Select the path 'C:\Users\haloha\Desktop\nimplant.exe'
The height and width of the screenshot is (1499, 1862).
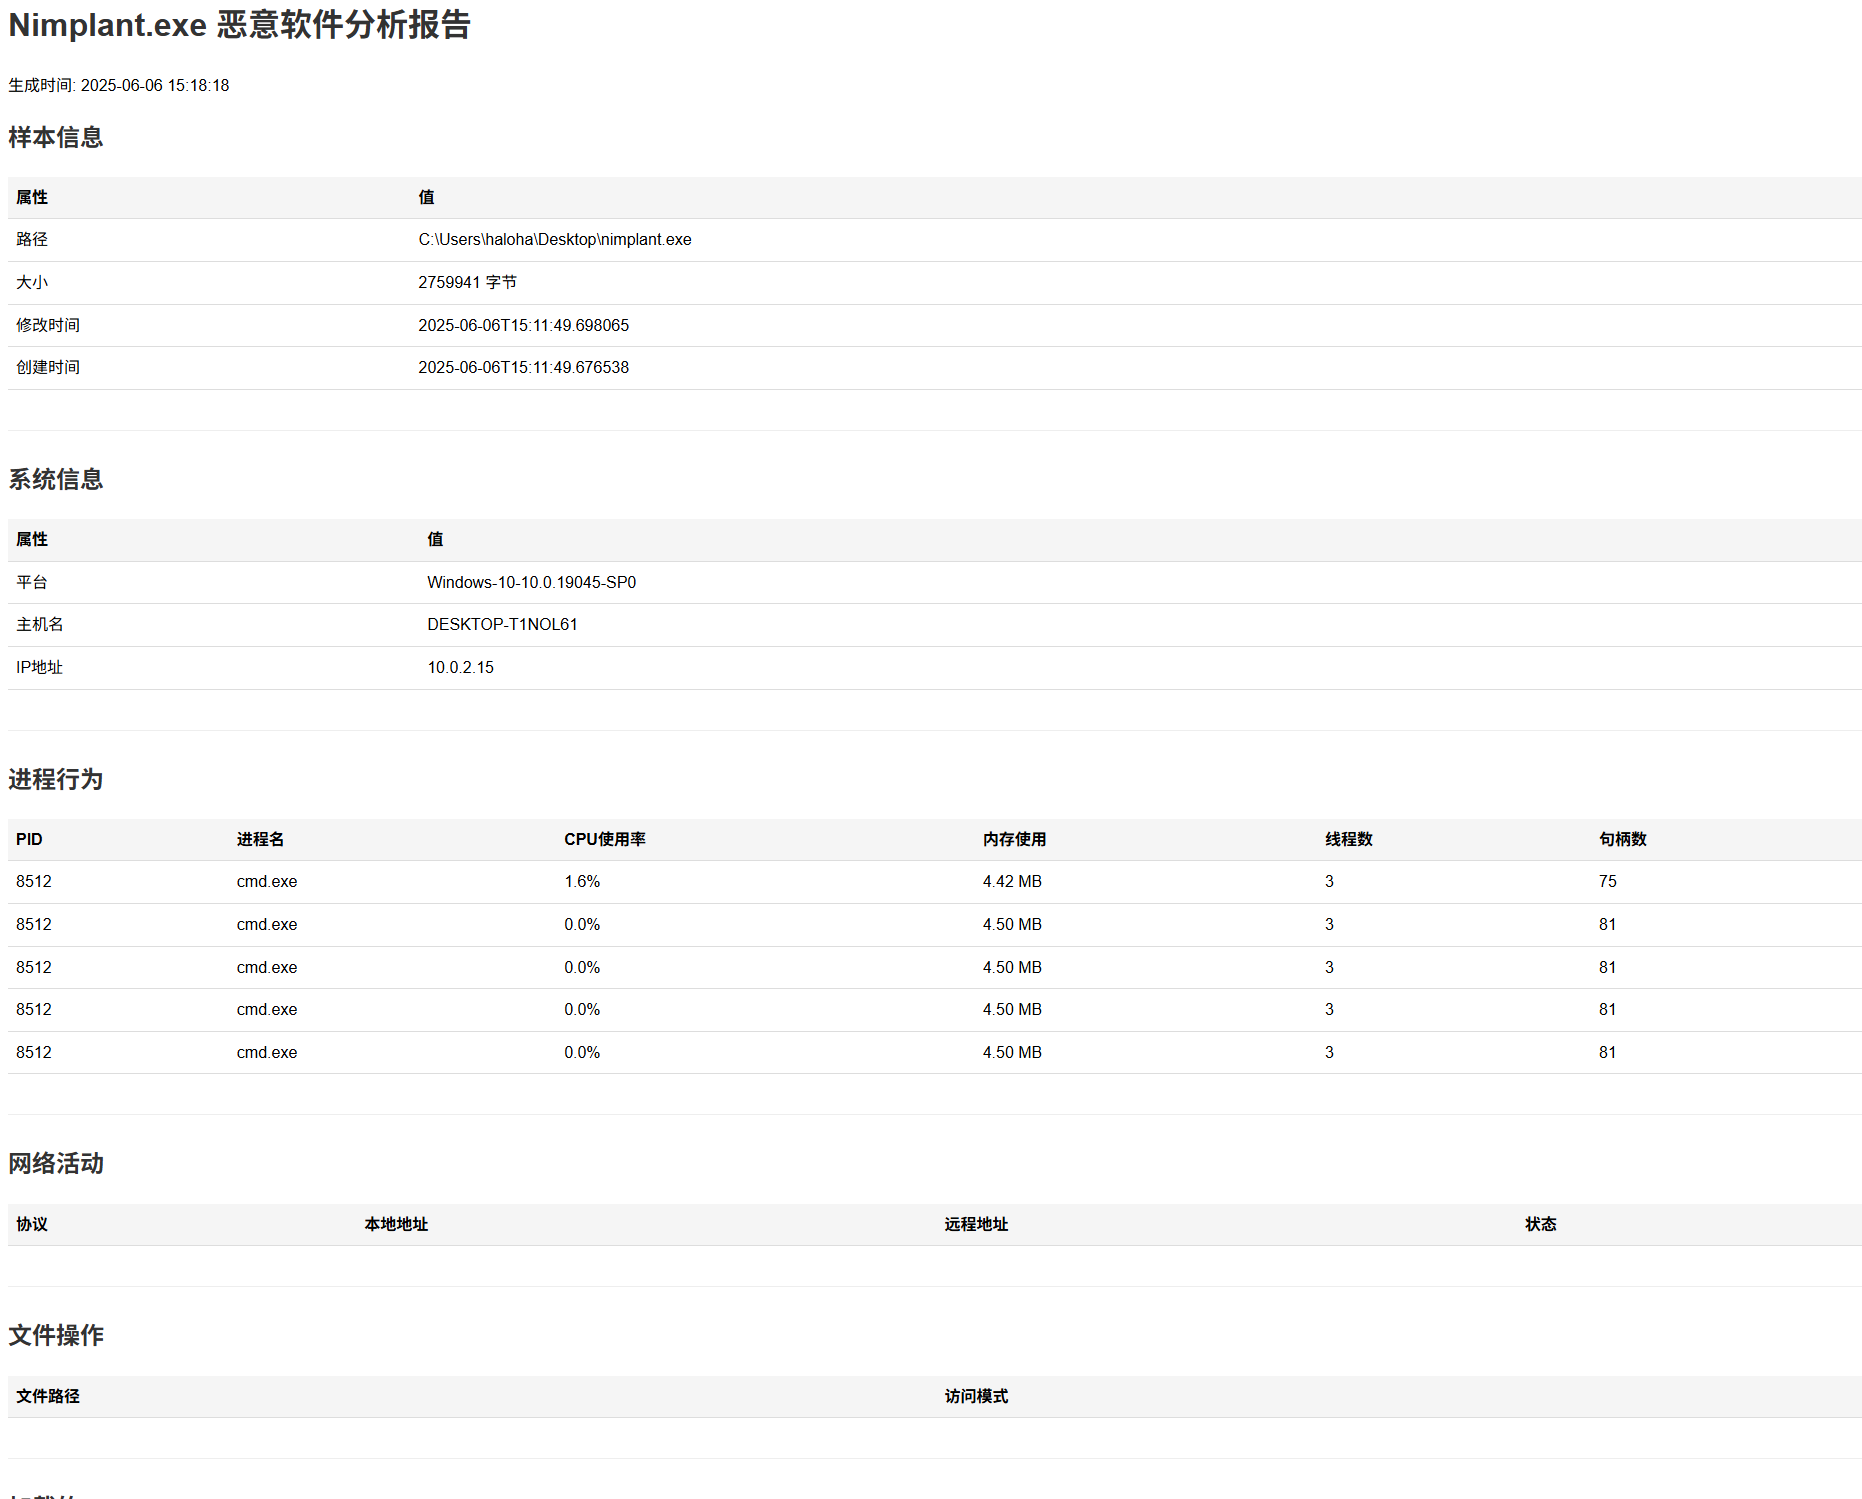click(555, 240)
